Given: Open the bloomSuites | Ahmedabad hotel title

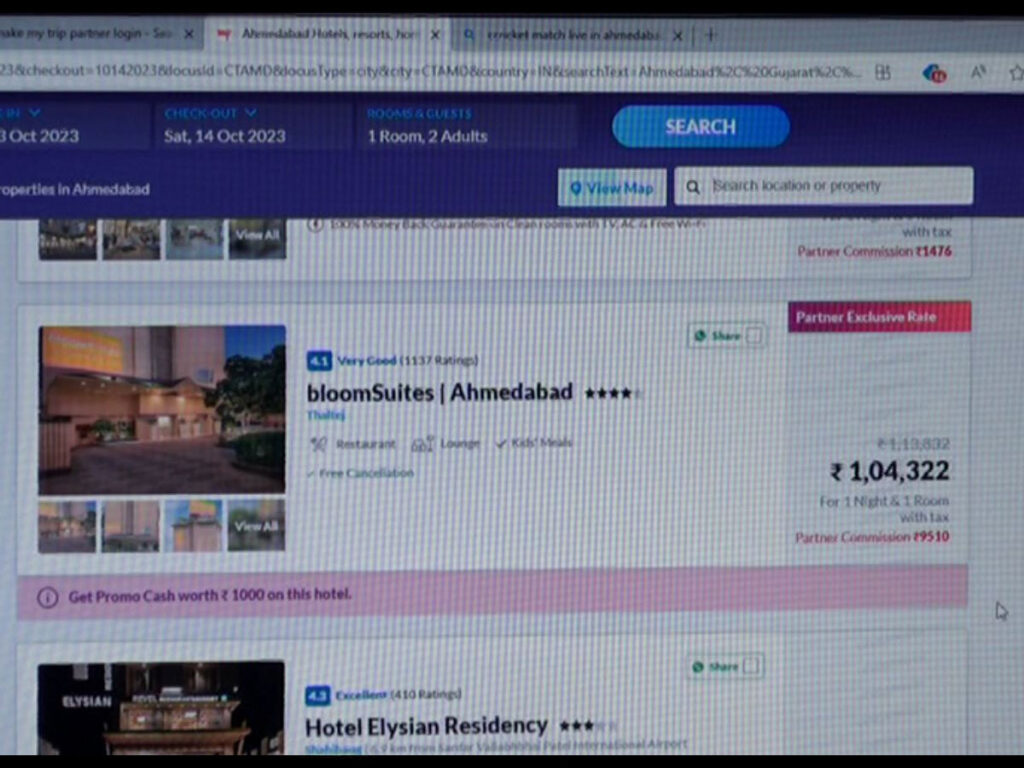Looking at the screenshot, I should tap(440, 392).
